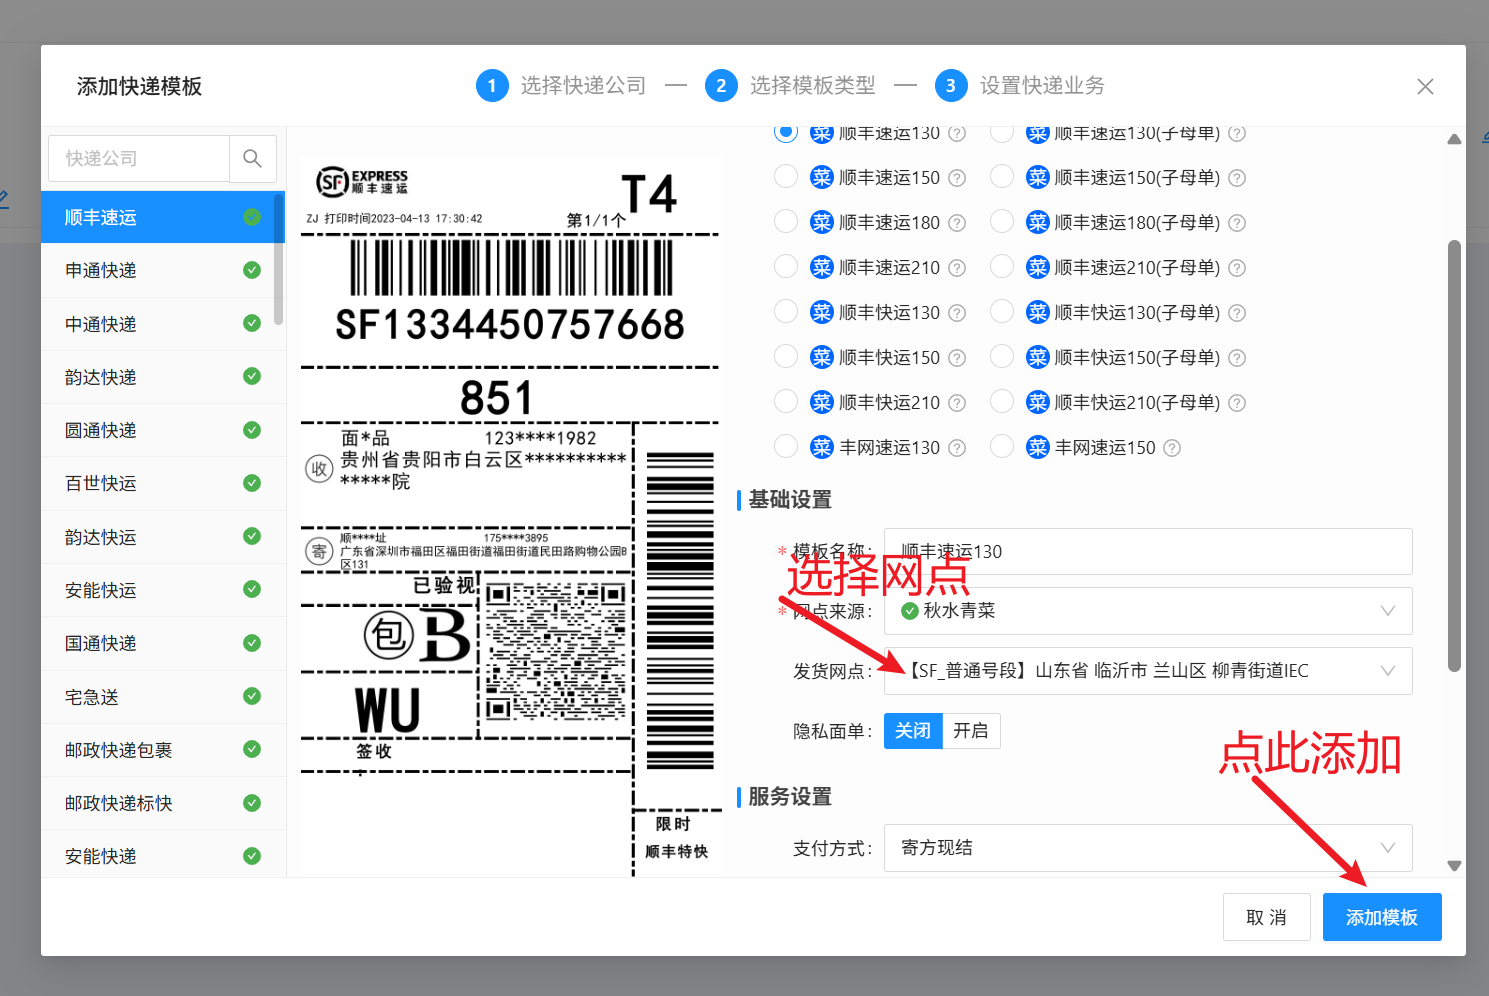Choose 邮政快递包裹 from courier list
Image resolution: width=1489 pixels, height=996 pixels.
point(163,750)
